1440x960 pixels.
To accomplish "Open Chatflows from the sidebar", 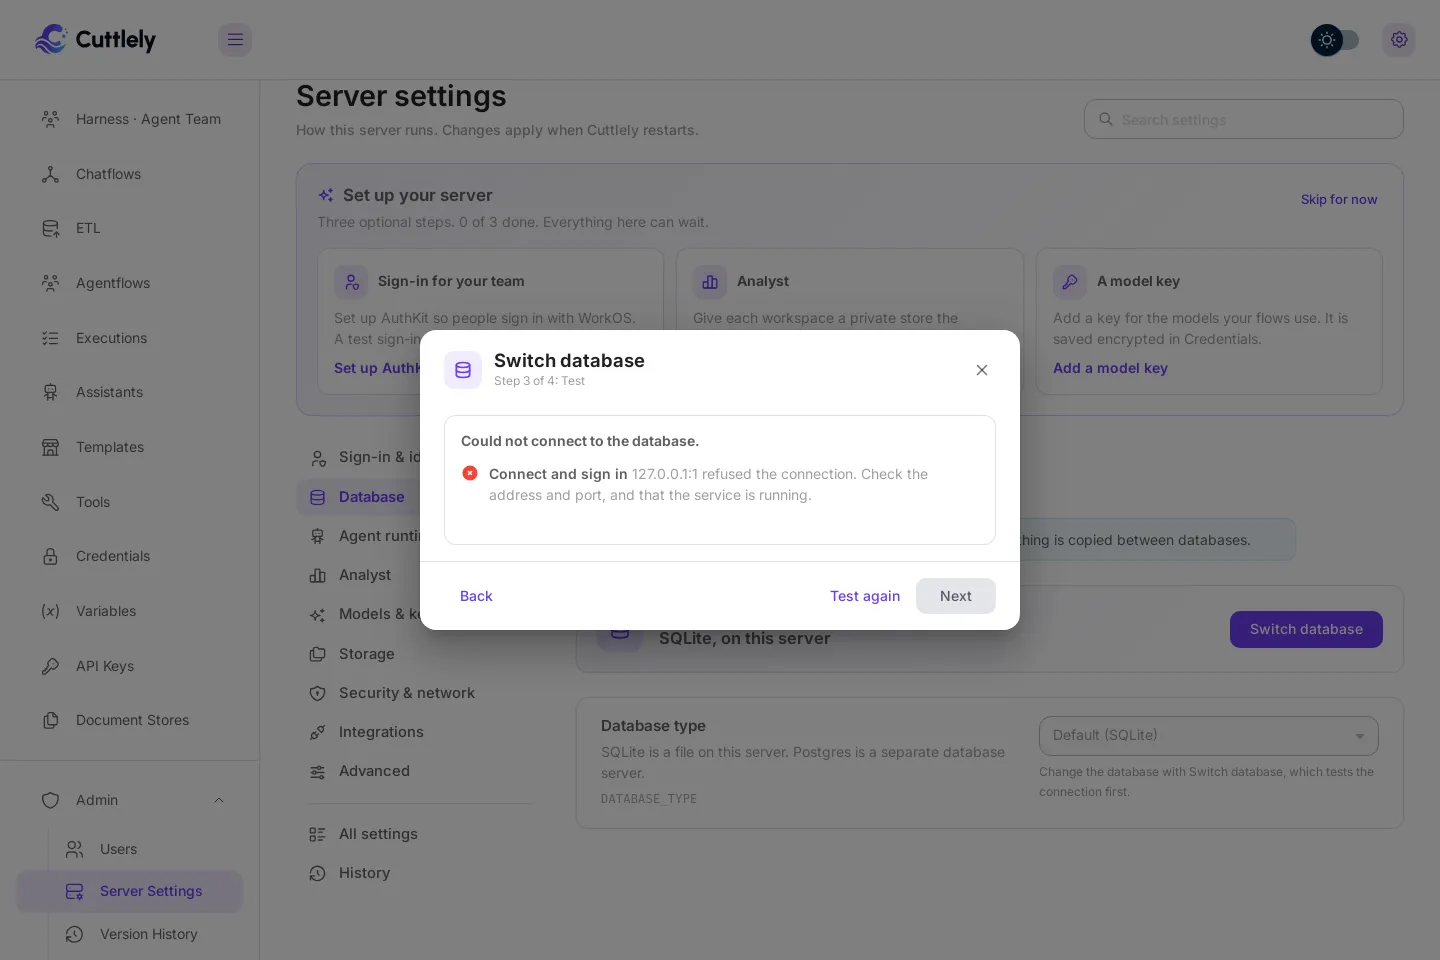I will tap(130, 174).
